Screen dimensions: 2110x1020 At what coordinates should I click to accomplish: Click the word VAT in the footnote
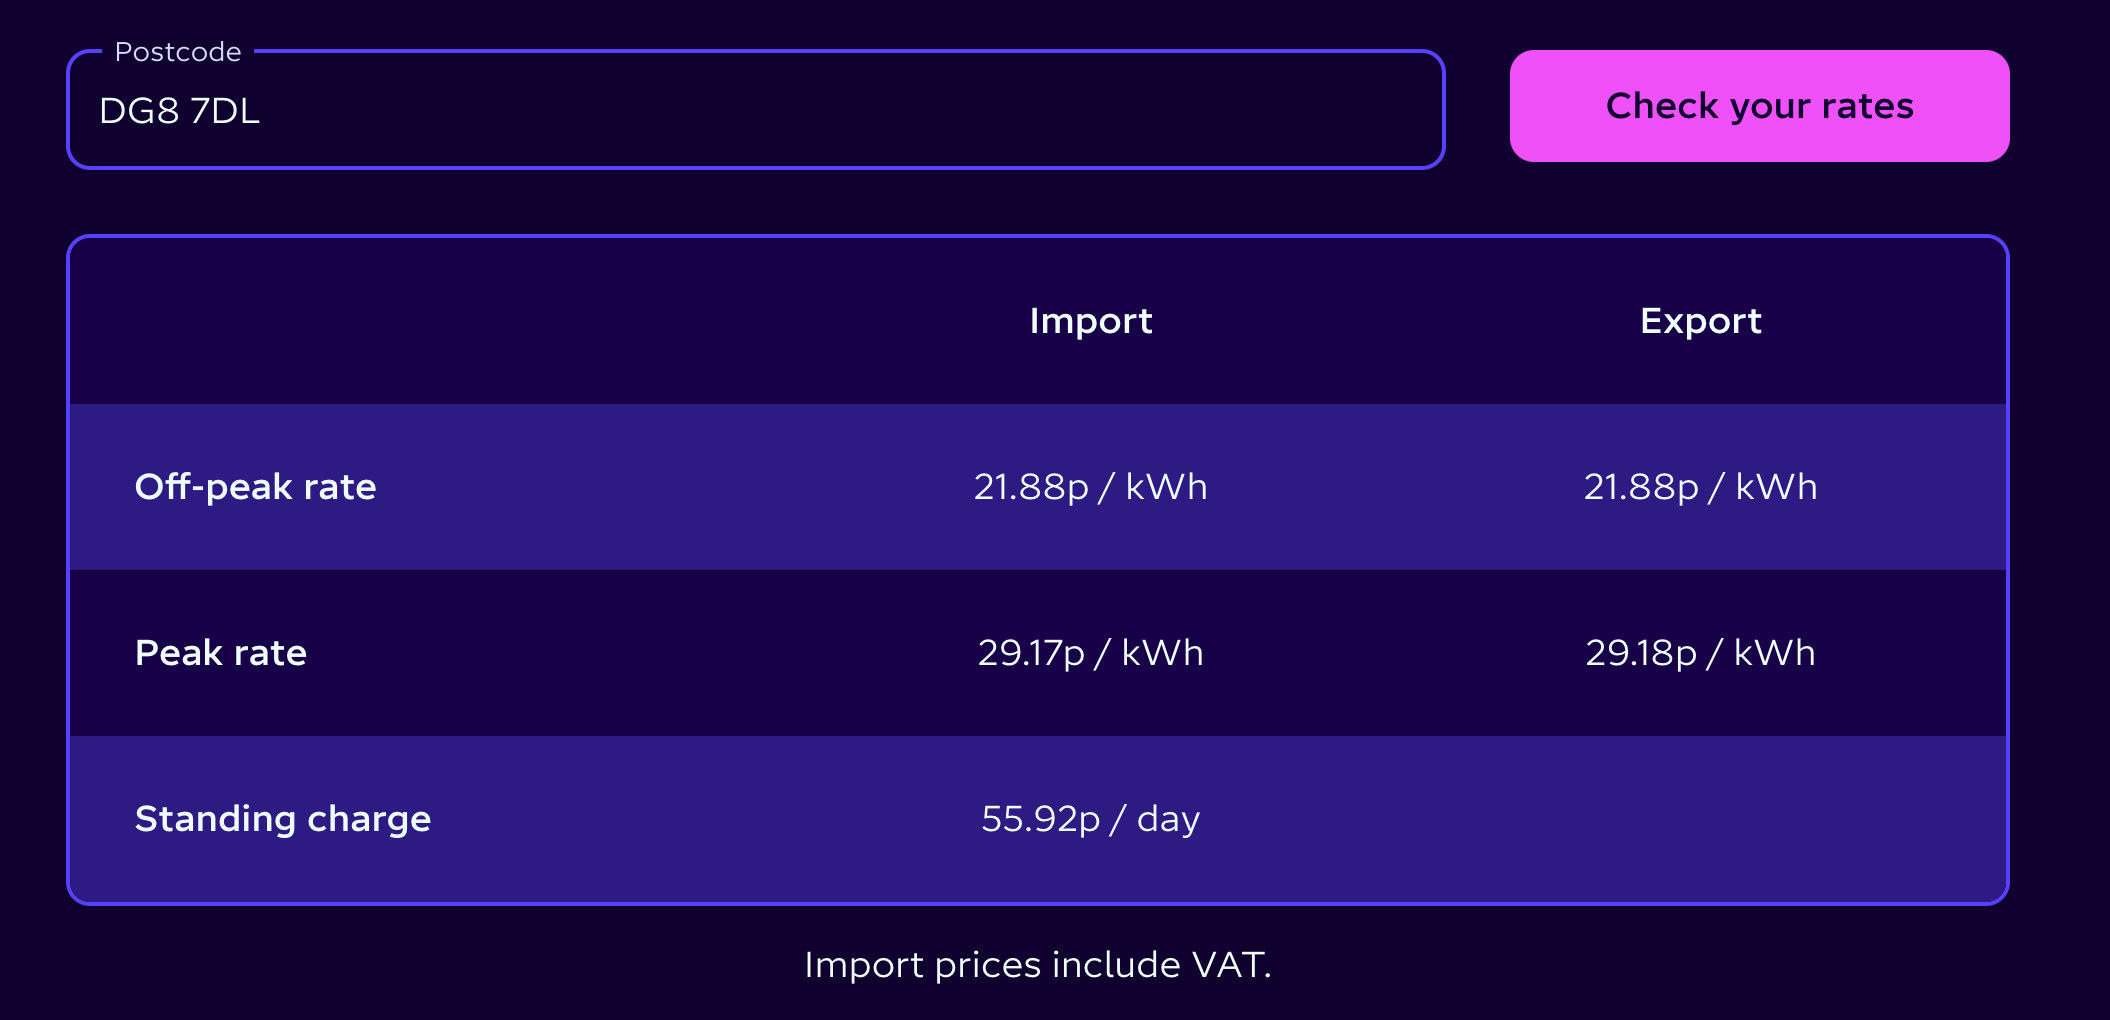point(1230,965)
